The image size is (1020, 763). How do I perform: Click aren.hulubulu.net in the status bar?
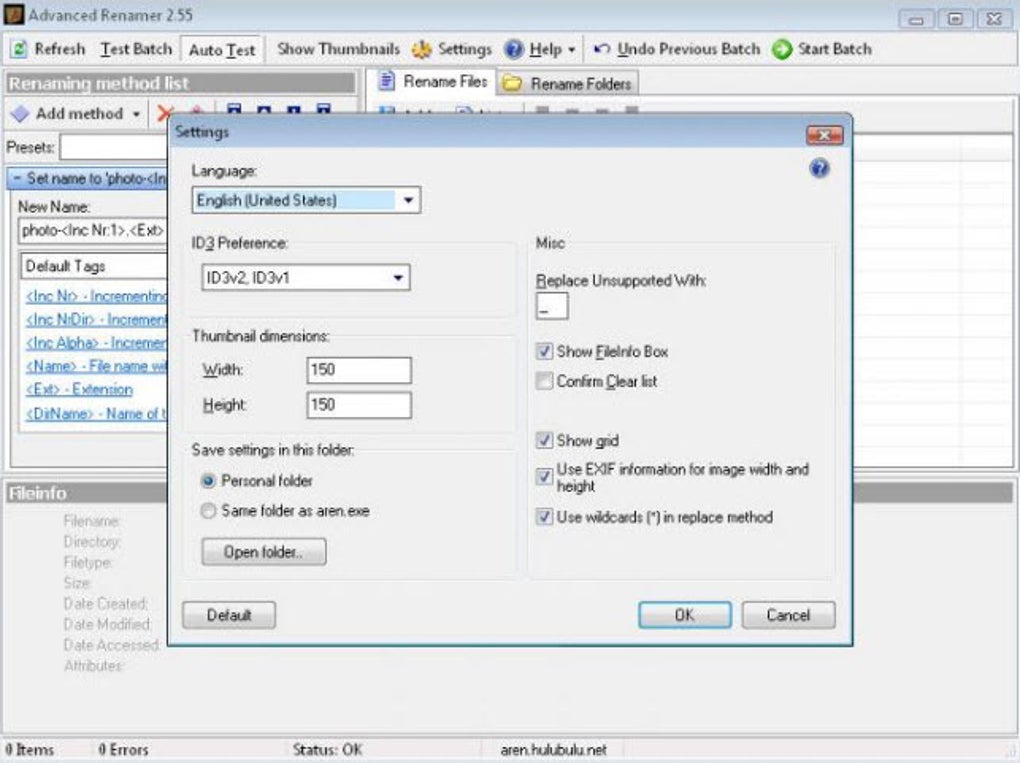tap(554, 749)
